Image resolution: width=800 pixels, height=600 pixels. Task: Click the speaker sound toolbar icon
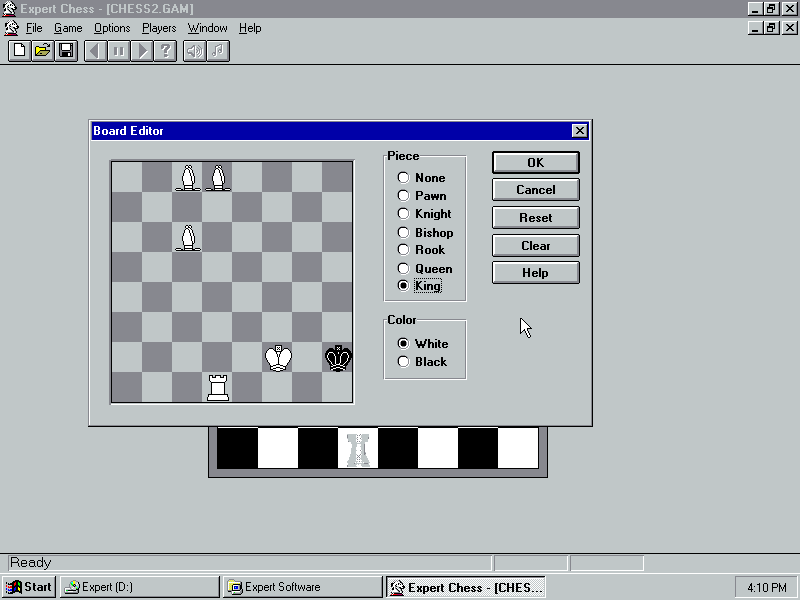[x=195, y=51]
